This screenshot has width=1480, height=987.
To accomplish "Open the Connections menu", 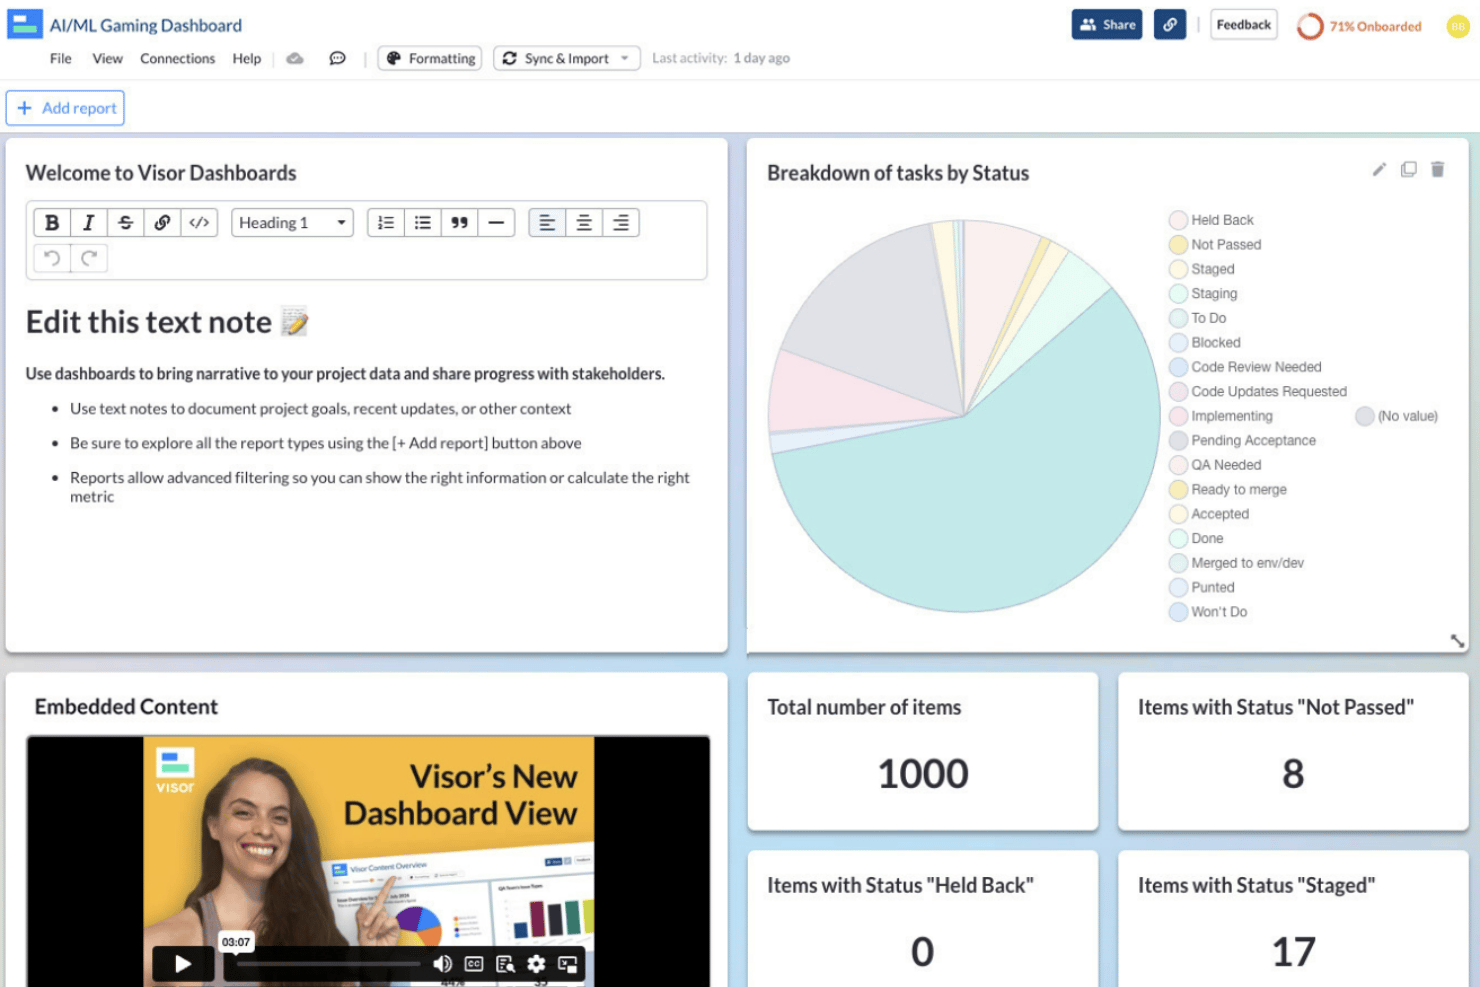I will point(177,58).
